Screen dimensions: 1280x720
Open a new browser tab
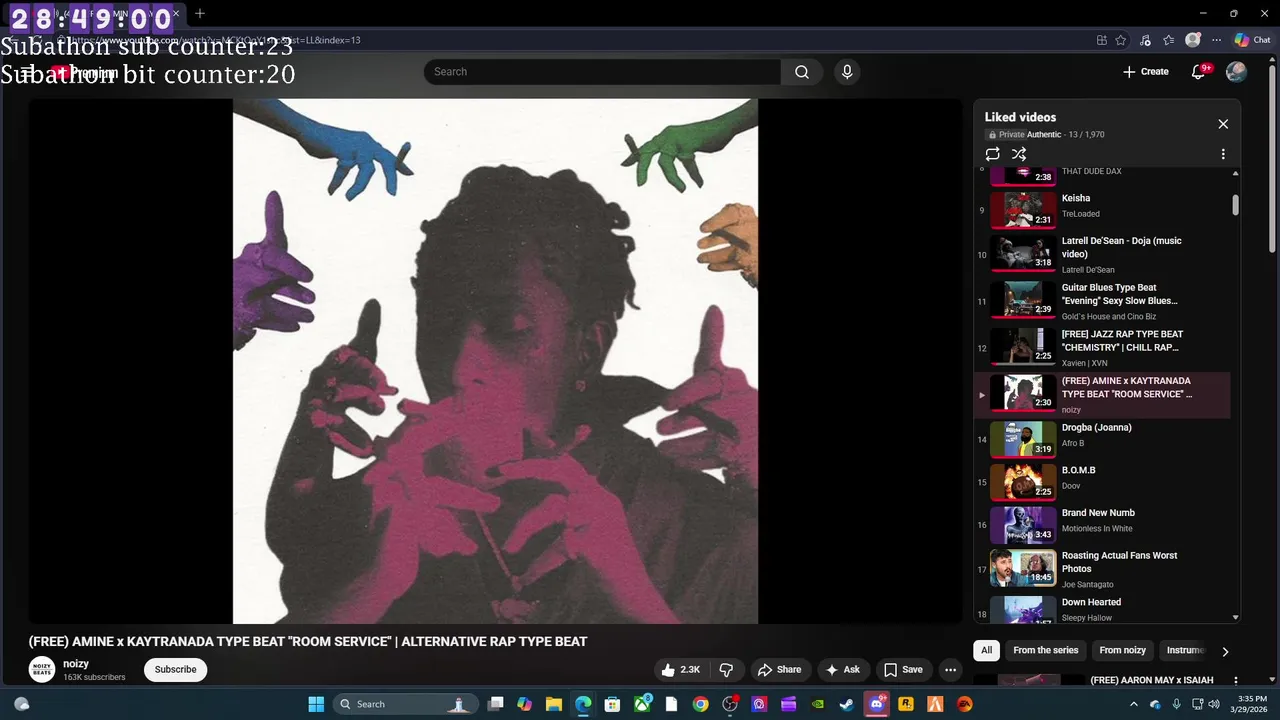[x=200, y=14]
